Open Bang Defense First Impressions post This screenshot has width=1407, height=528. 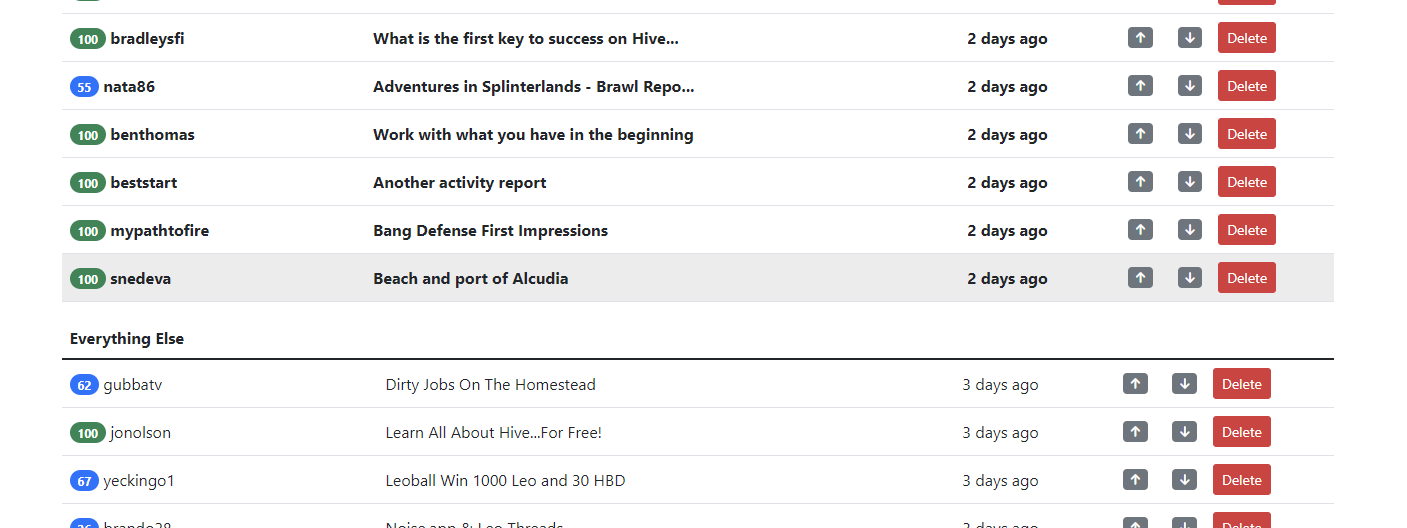coord(490,231)
